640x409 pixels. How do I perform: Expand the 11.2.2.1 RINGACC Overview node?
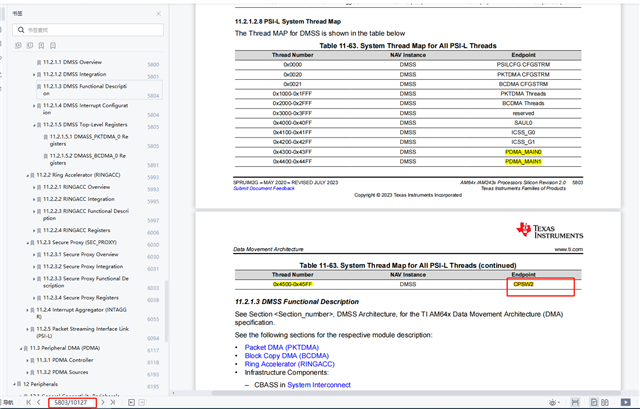pyautogui.click(x=34, y=187)
